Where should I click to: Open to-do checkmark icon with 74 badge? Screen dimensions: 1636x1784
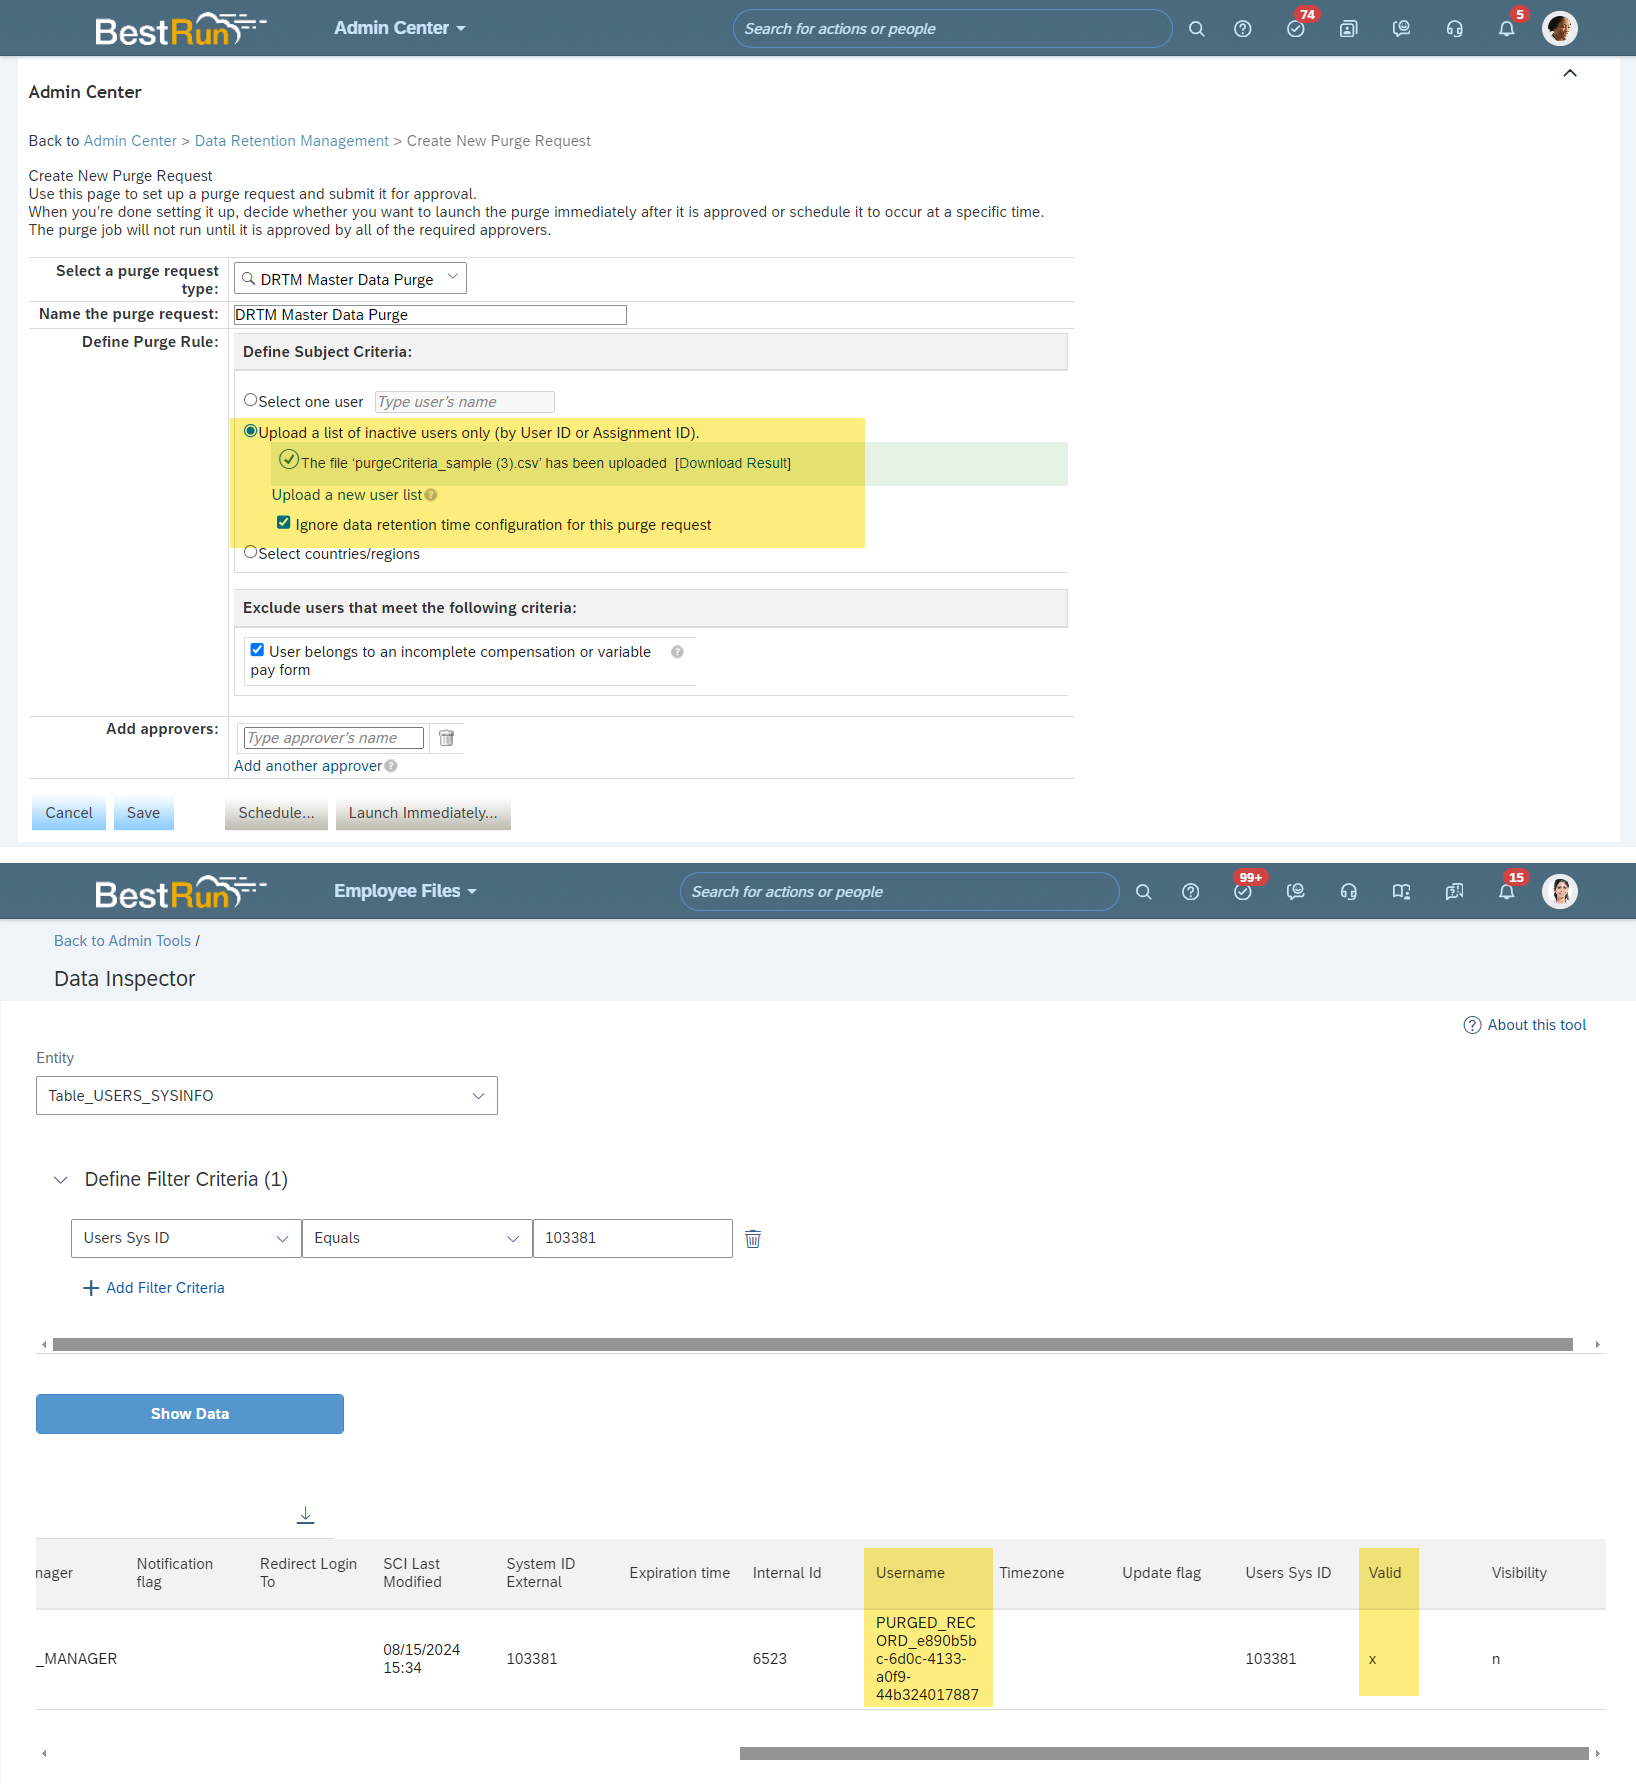pos(1296,29)
